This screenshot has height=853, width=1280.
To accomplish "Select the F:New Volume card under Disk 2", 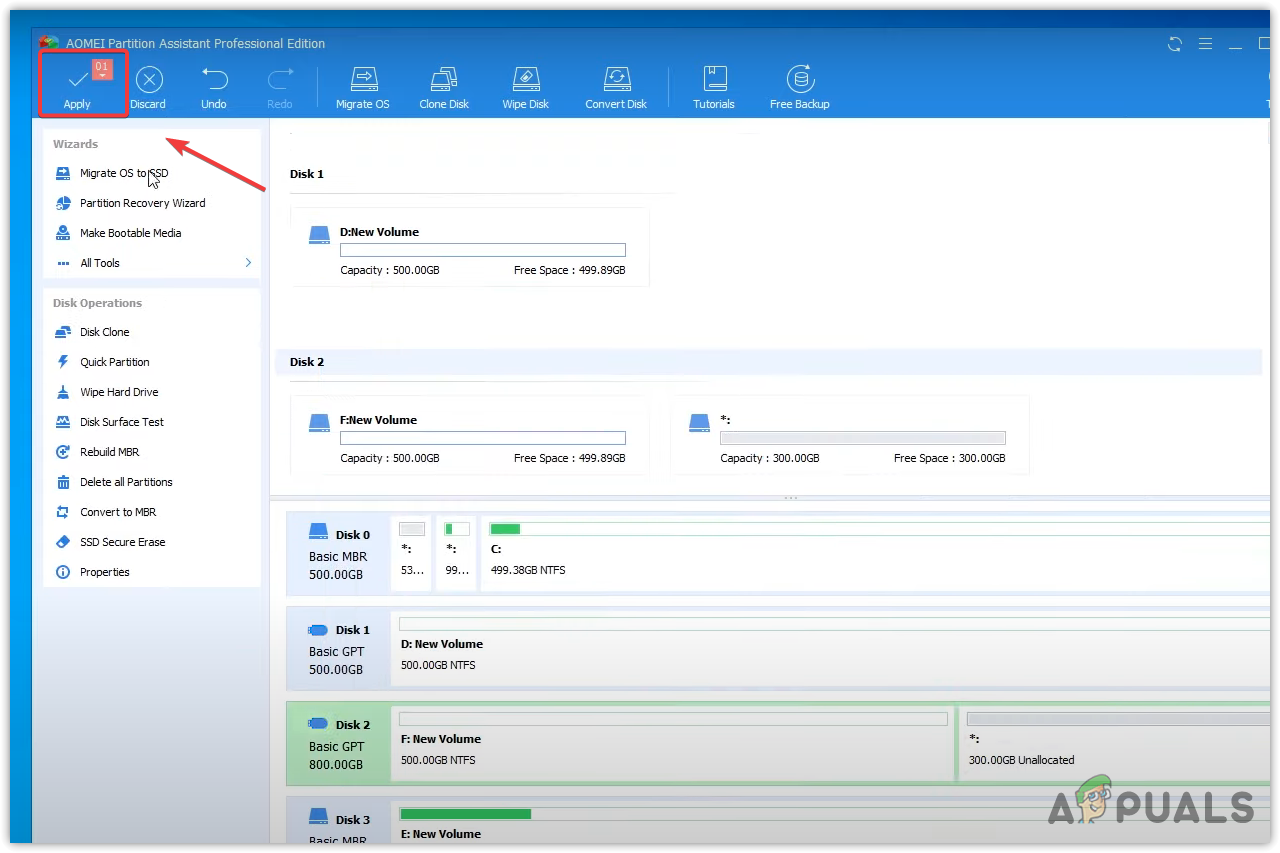I will coord(469,435).
